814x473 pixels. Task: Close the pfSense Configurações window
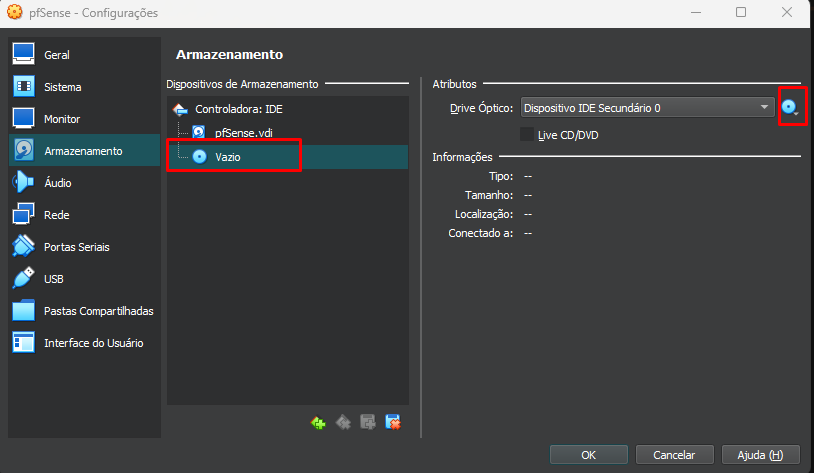786,12
